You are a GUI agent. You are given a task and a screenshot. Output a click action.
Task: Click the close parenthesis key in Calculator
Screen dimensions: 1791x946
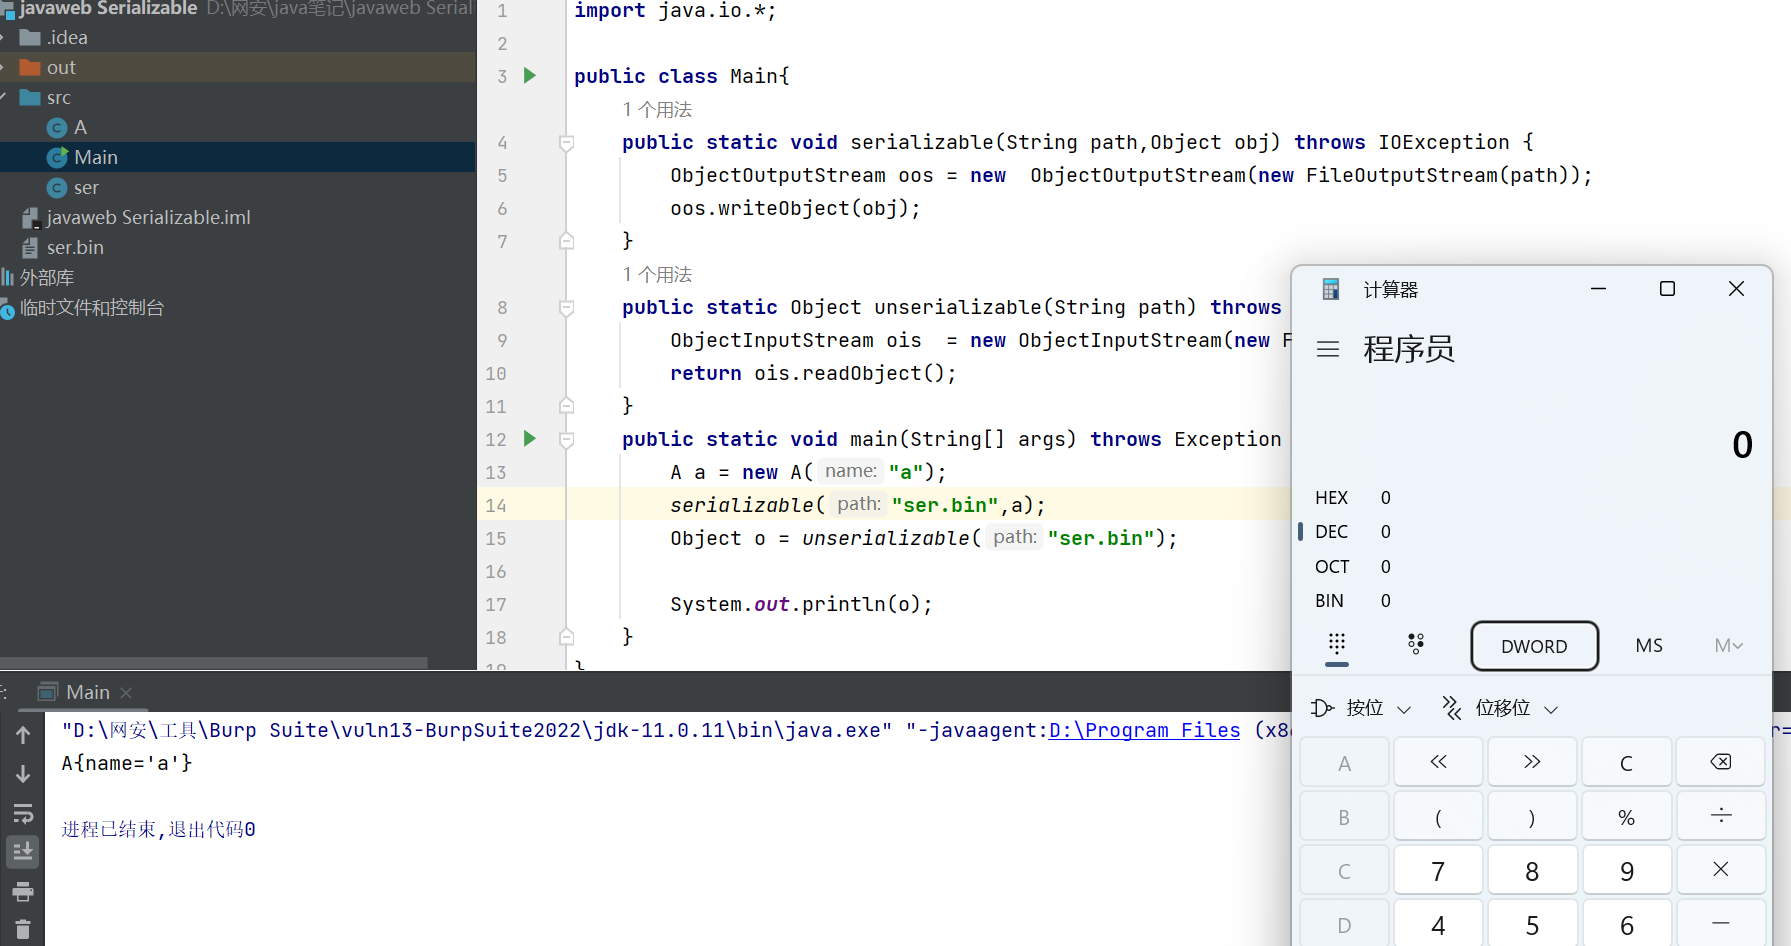click(1532, 816)
